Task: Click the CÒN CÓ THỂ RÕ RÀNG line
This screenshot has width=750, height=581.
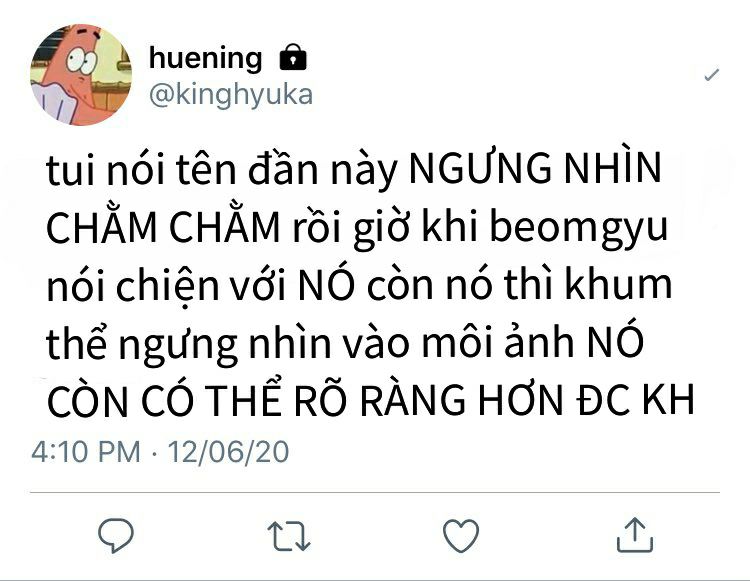Action: pyautogui.click(x=371, y=400)
